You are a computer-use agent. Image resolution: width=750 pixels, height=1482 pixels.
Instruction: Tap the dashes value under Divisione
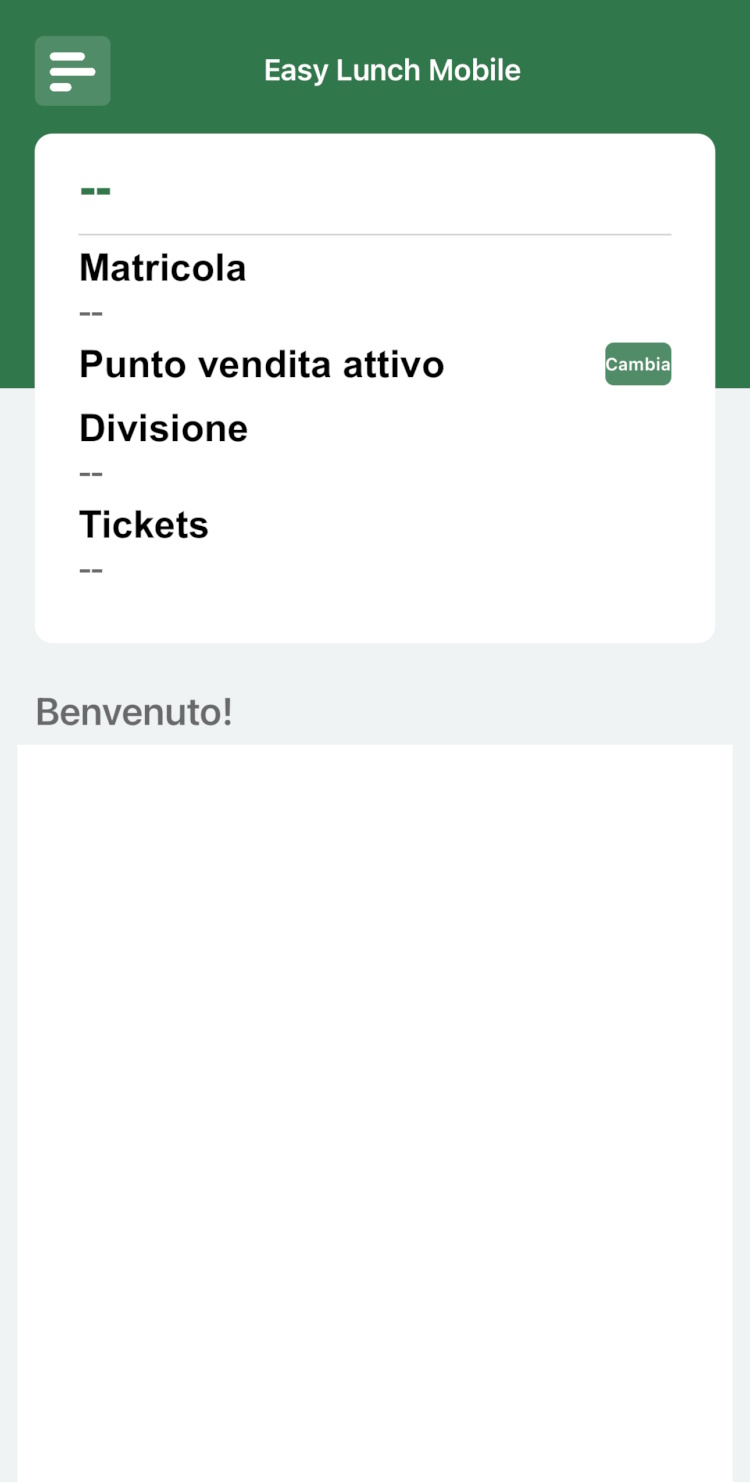[x=91, y=473]
